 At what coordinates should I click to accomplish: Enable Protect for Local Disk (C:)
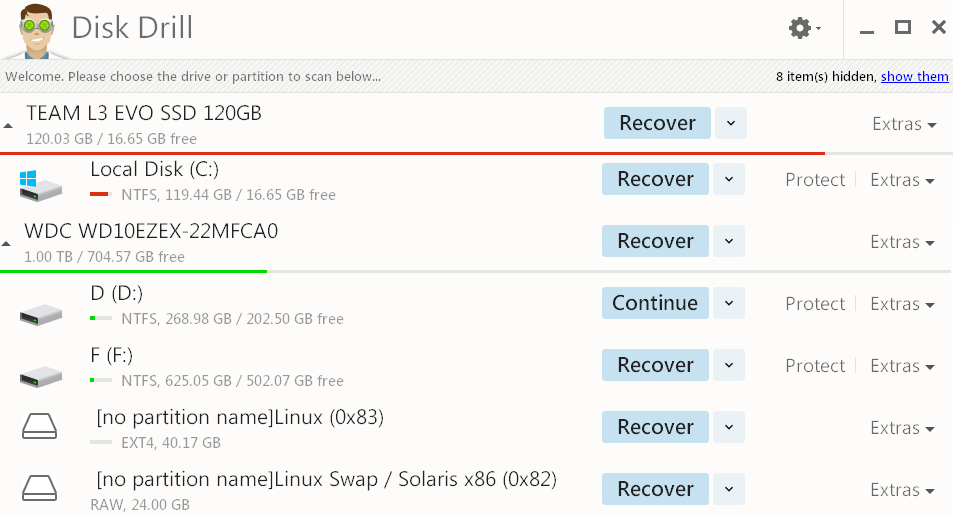click(814, 180)
